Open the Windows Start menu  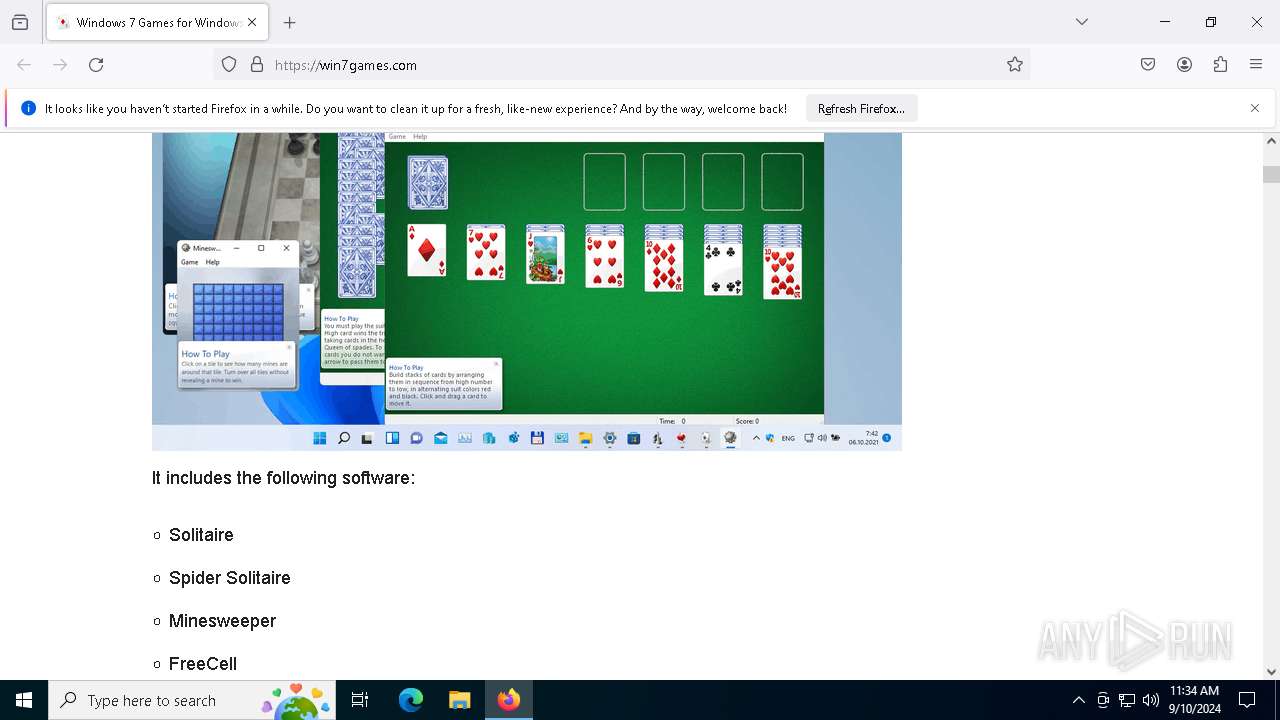pyautogui.click(x=24, y=700)
